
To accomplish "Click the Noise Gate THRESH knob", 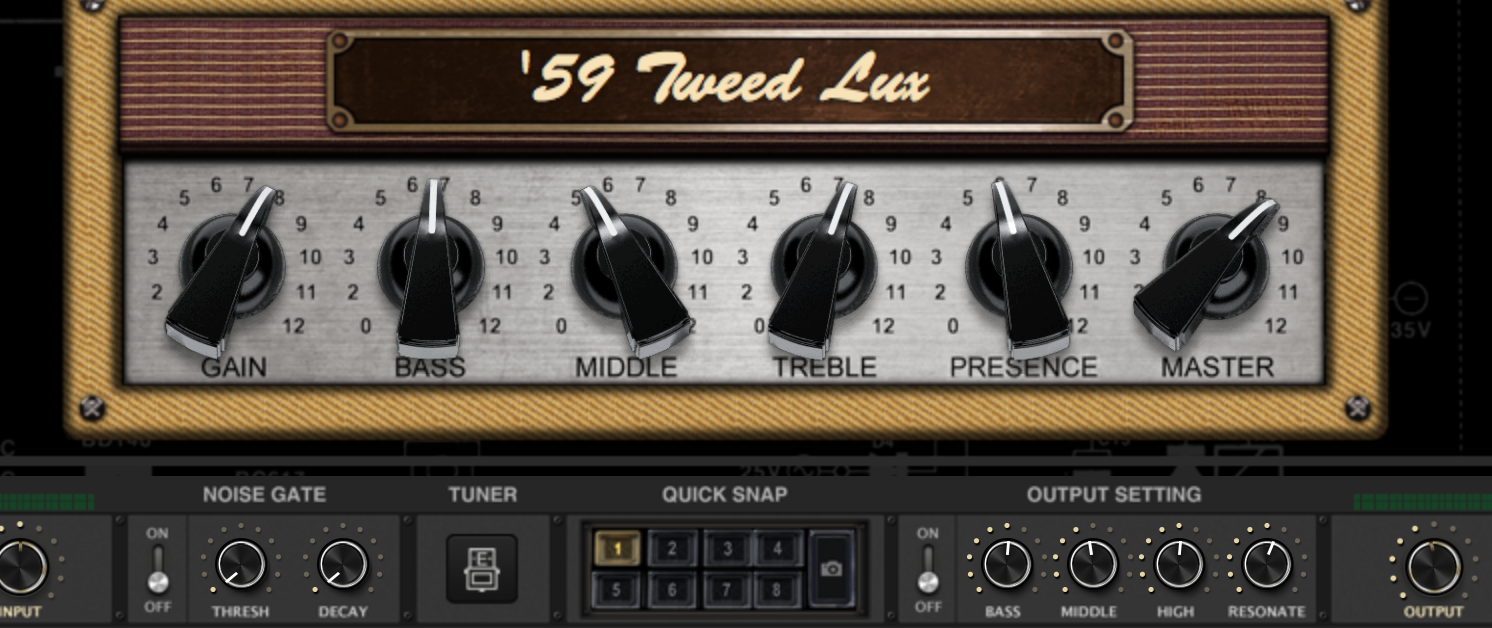I will (241, 564).
